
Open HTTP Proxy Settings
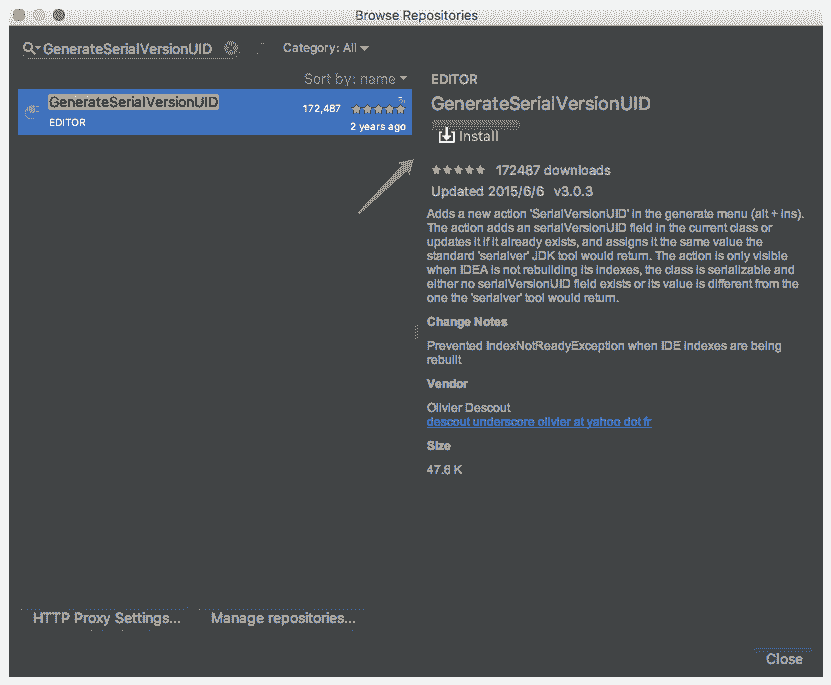coord(107,618)
